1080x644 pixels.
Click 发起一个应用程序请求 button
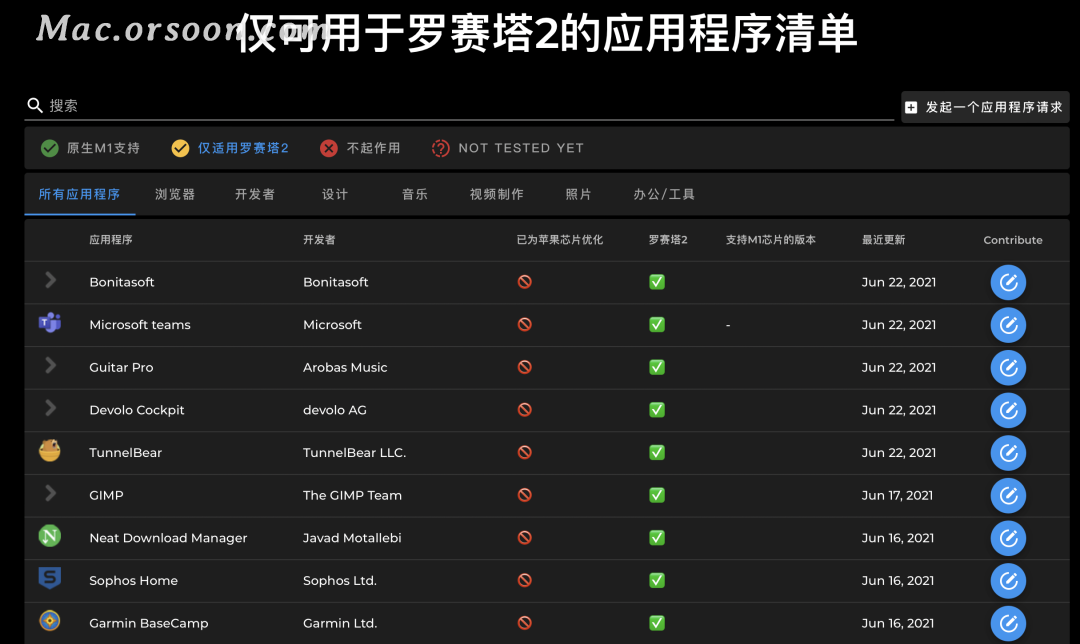click(985, 107)
